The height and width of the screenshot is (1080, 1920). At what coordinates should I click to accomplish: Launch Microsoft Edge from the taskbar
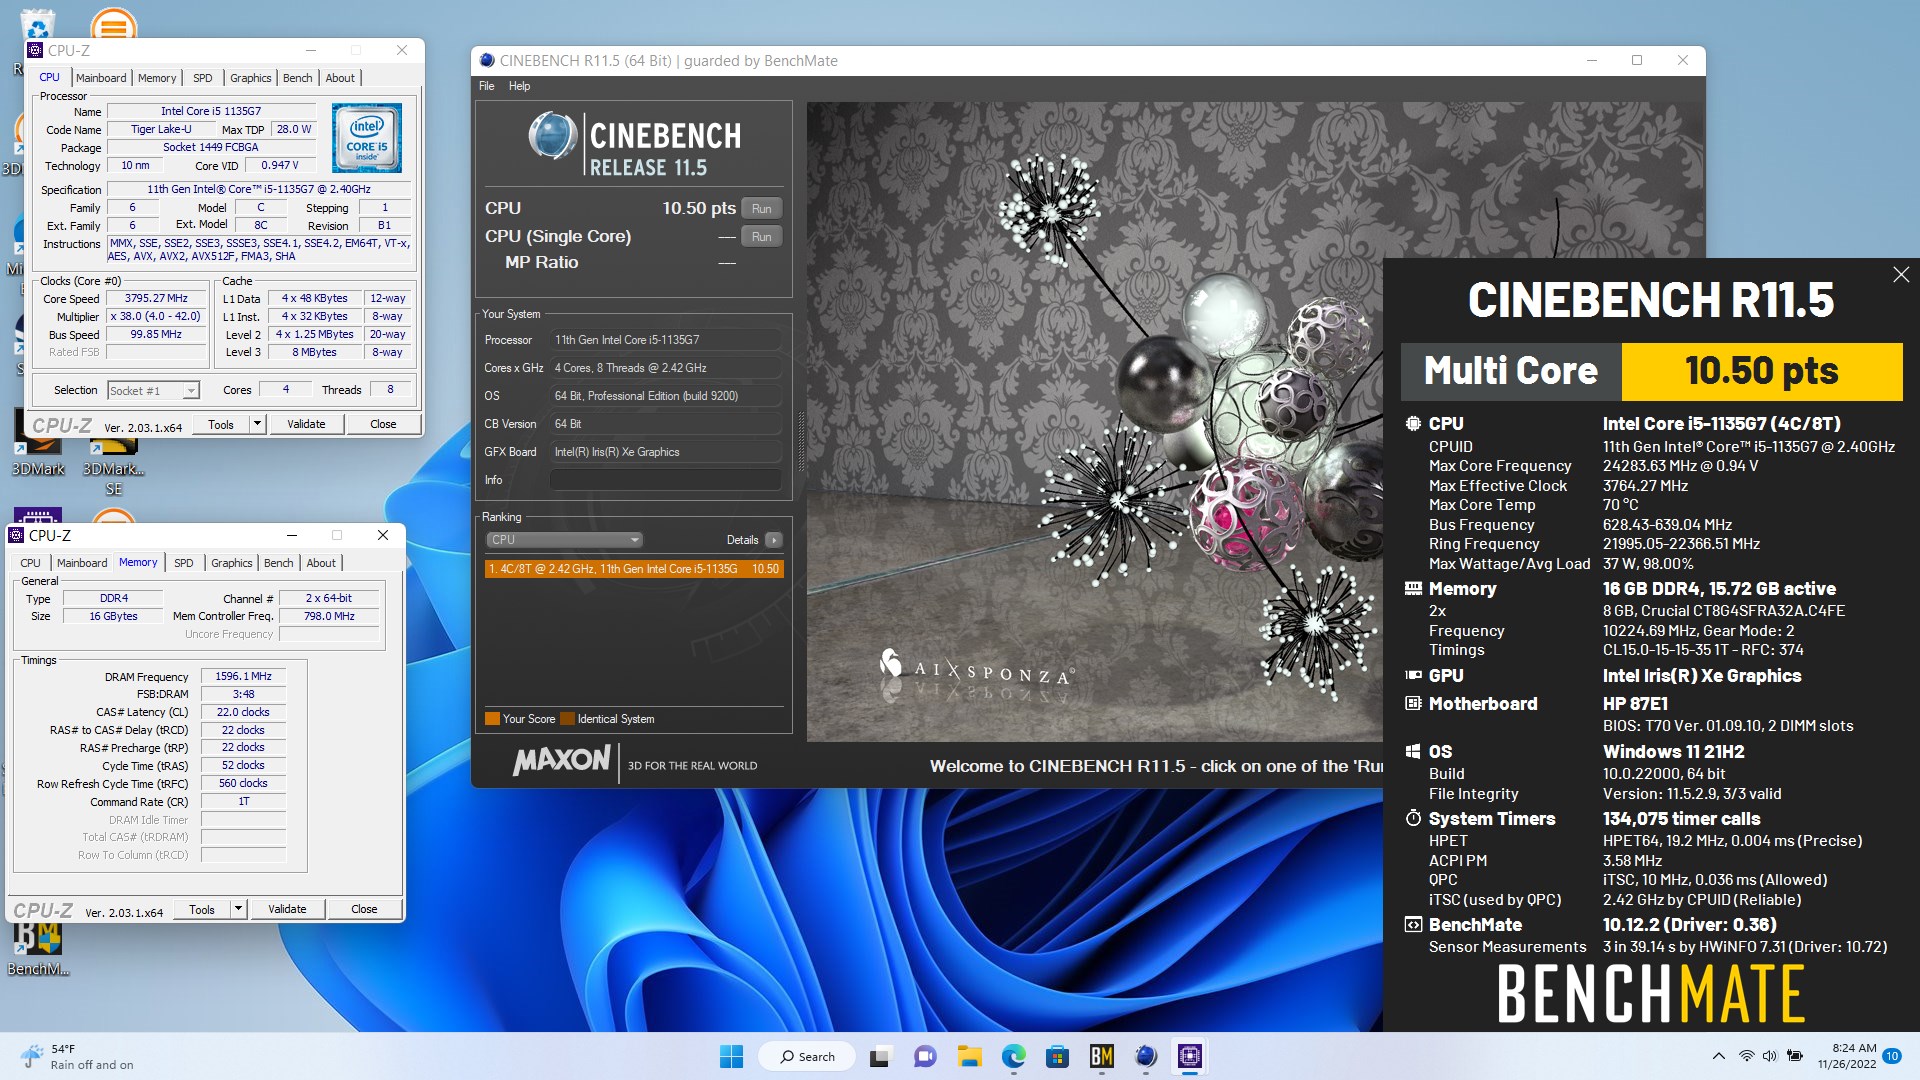click(x=1013, y=1056)
